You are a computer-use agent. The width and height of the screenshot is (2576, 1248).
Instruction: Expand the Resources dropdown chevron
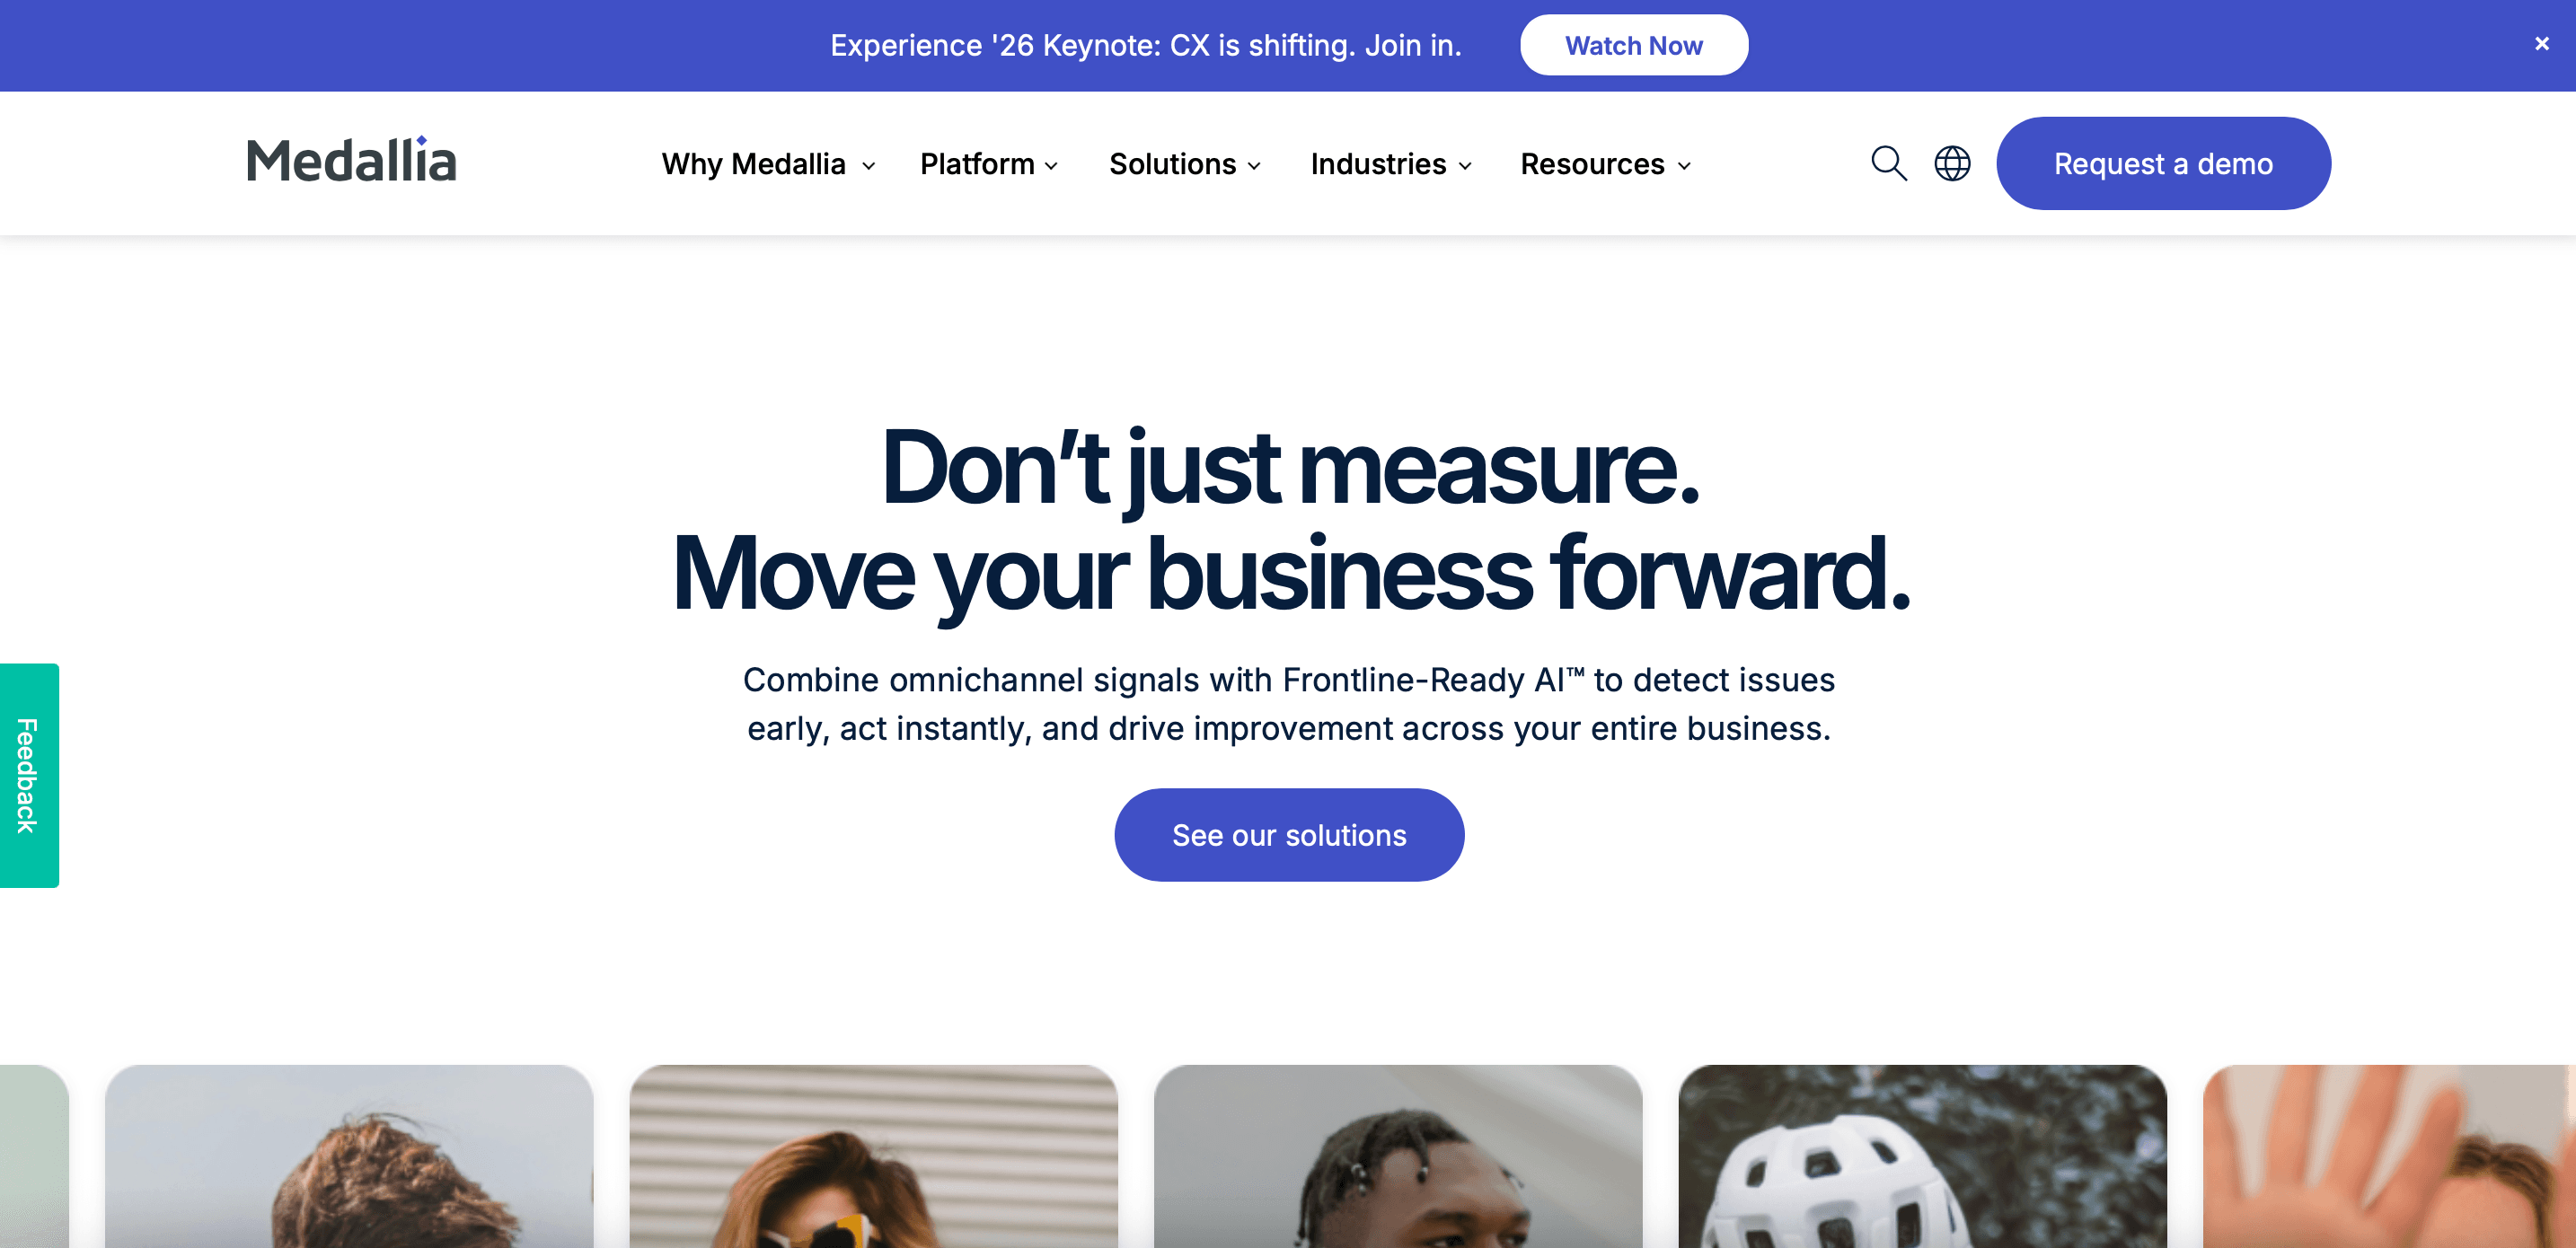pyautogui.click(x=1684, y=166)
